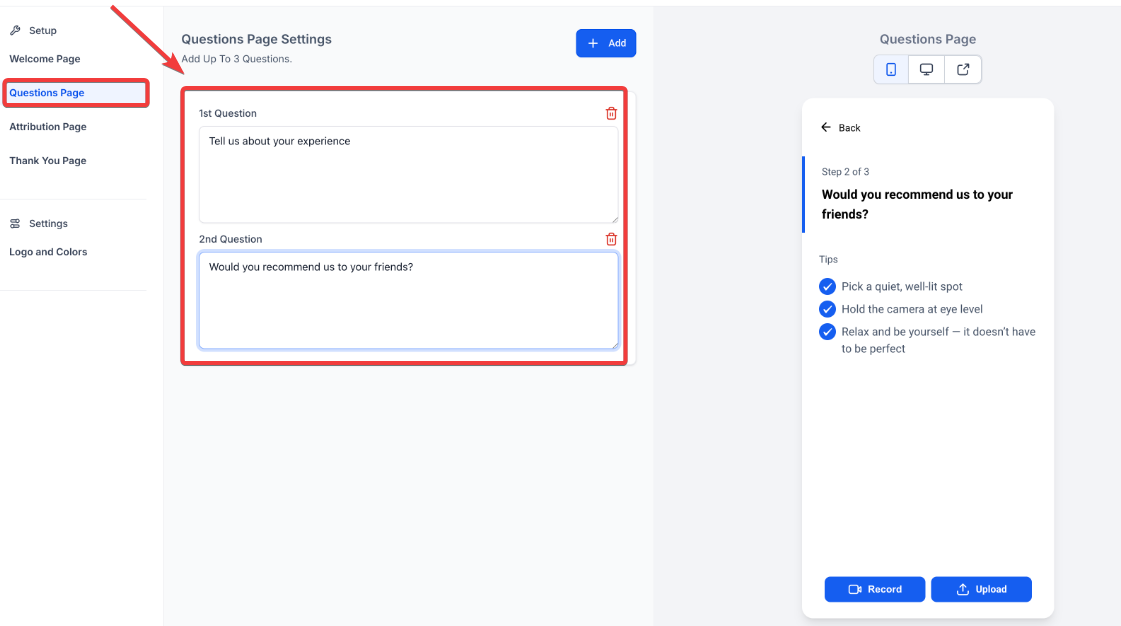Open Thank You Page settings
Image resolution: width=1121 pixels, height=626 pixels.
[x=48, y=161]
